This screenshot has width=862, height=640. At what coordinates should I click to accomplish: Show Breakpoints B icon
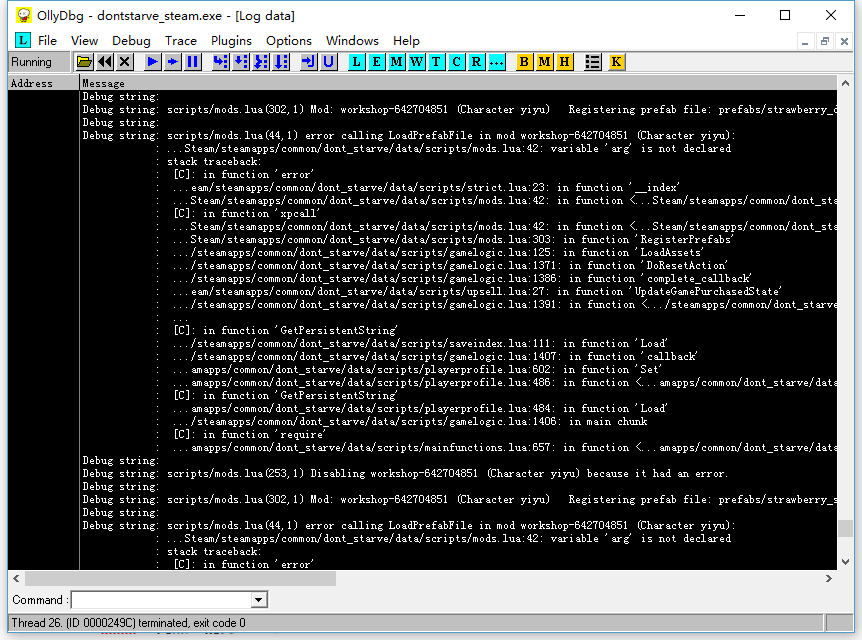(524, 62)
